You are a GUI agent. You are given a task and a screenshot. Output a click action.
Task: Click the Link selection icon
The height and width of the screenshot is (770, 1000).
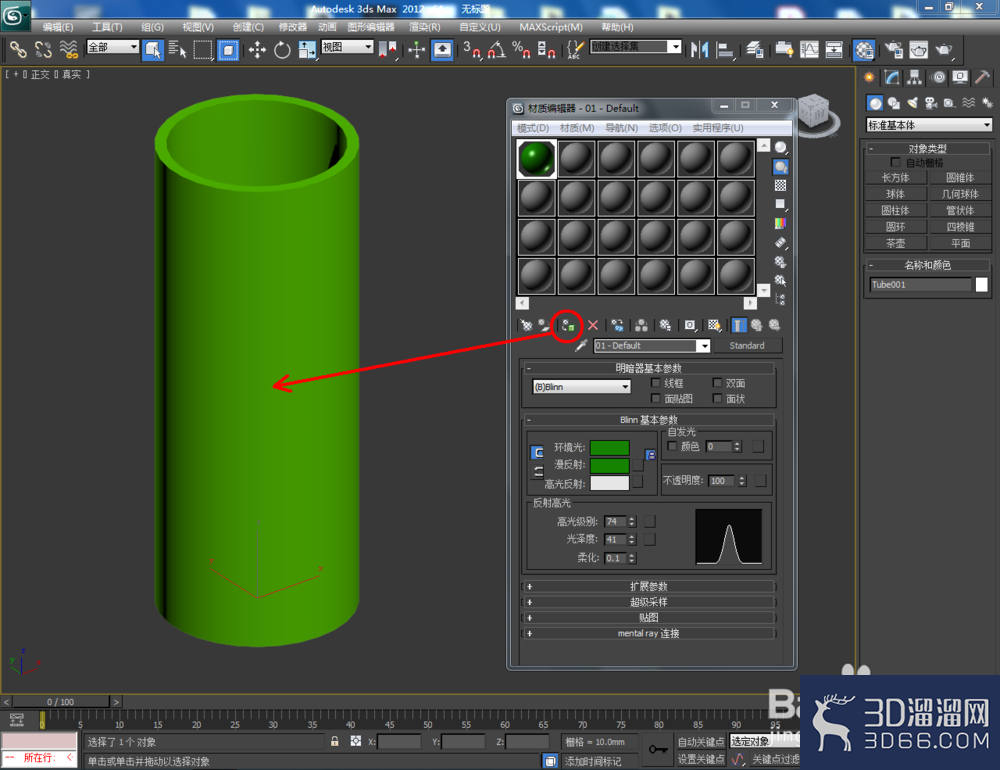click(x=18, y=50)
